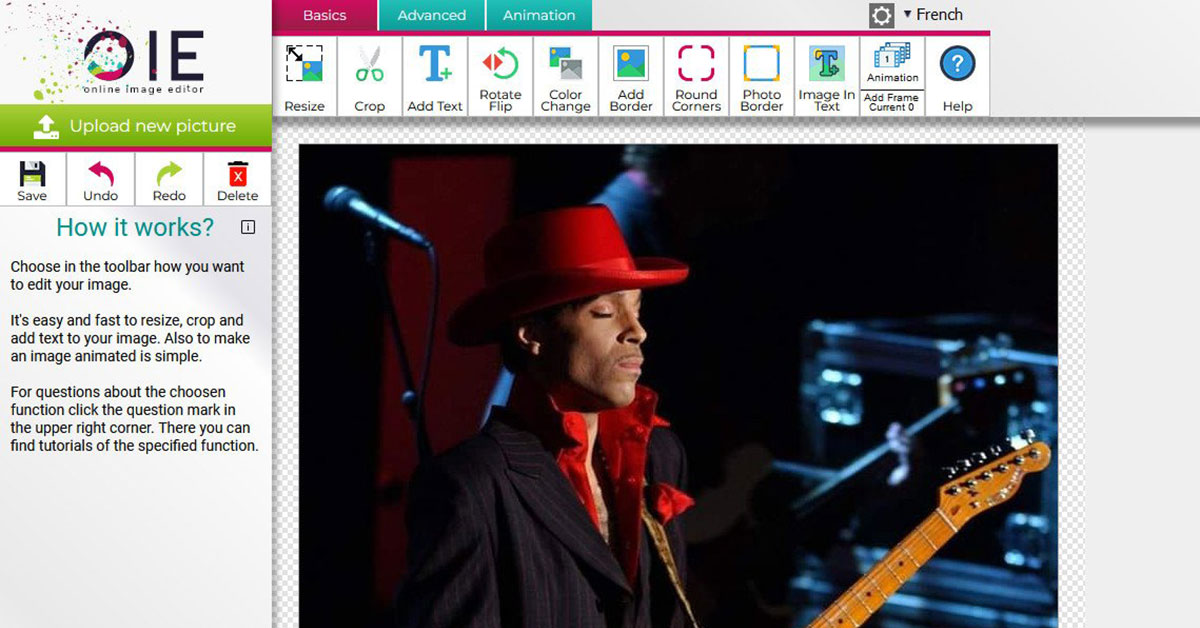Click Upload new picture button

click(x=136, y=126)
